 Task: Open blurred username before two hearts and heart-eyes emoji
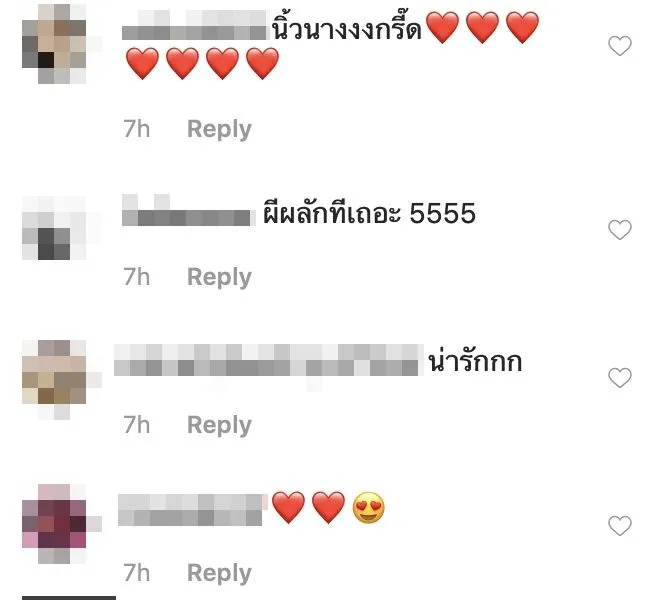tap(193, 510)
